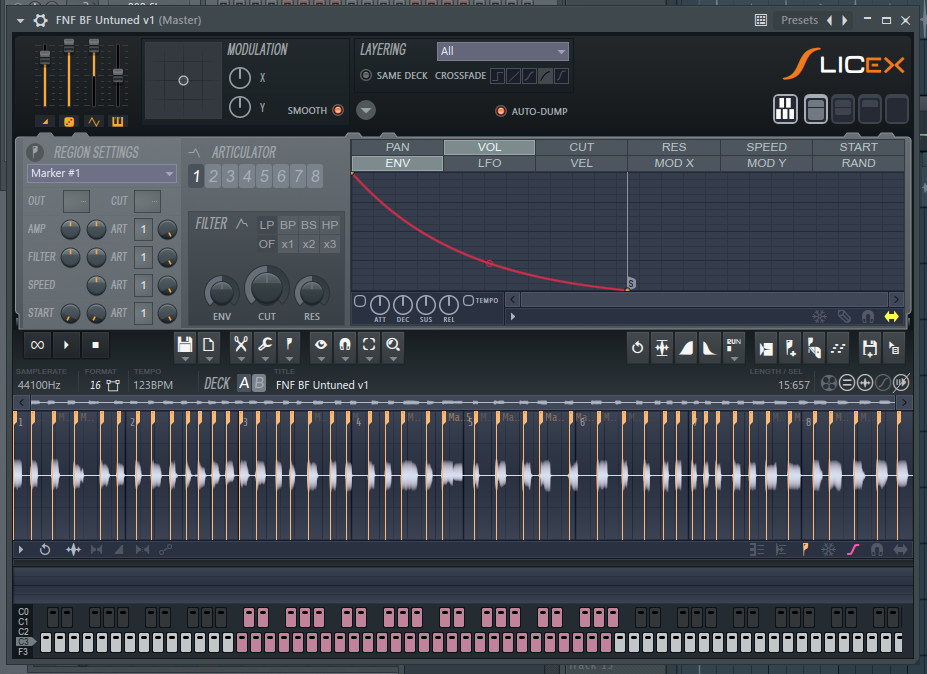Click the wrench edit-tool icon

click(265, 345)
